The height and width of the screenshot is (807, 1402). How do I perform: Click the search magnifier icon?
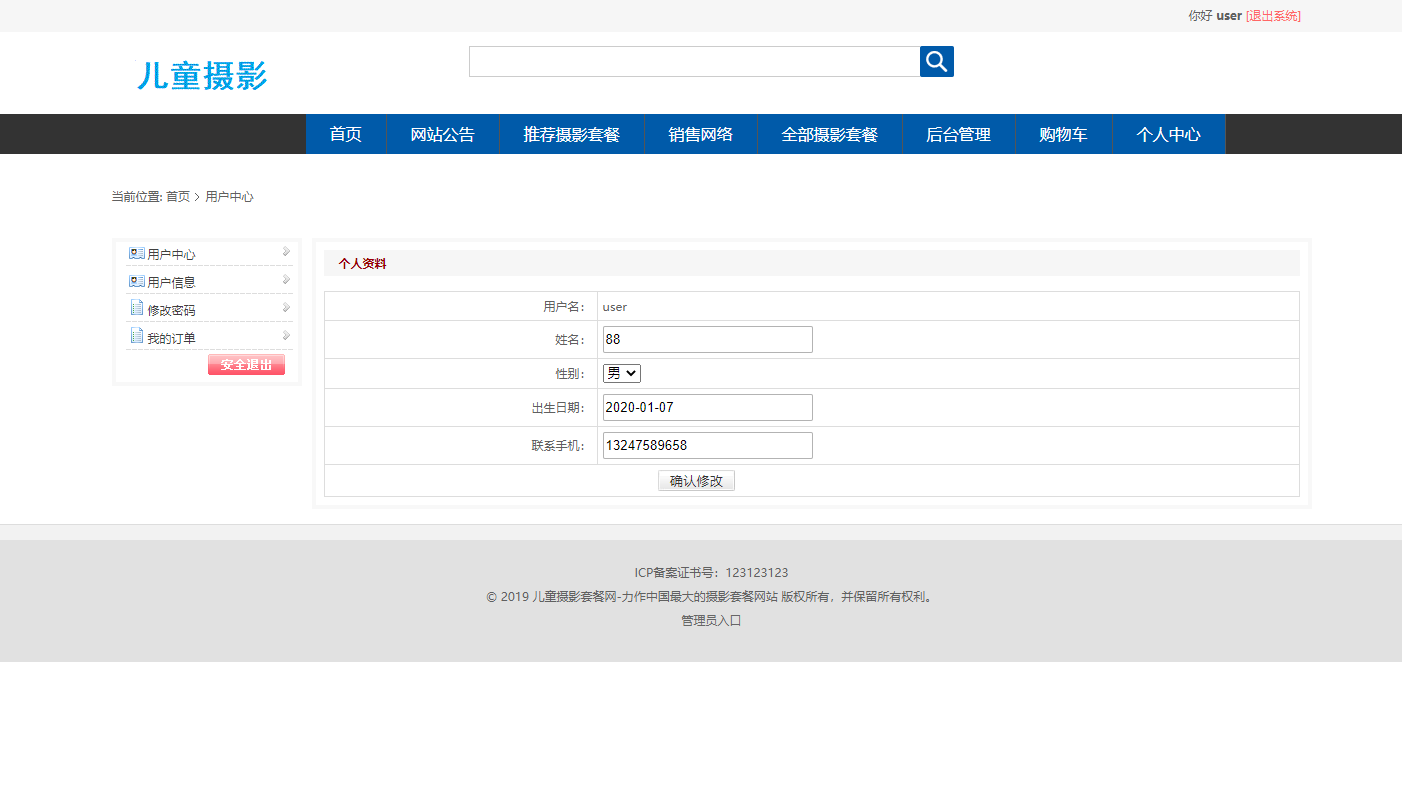pos(936,61)
